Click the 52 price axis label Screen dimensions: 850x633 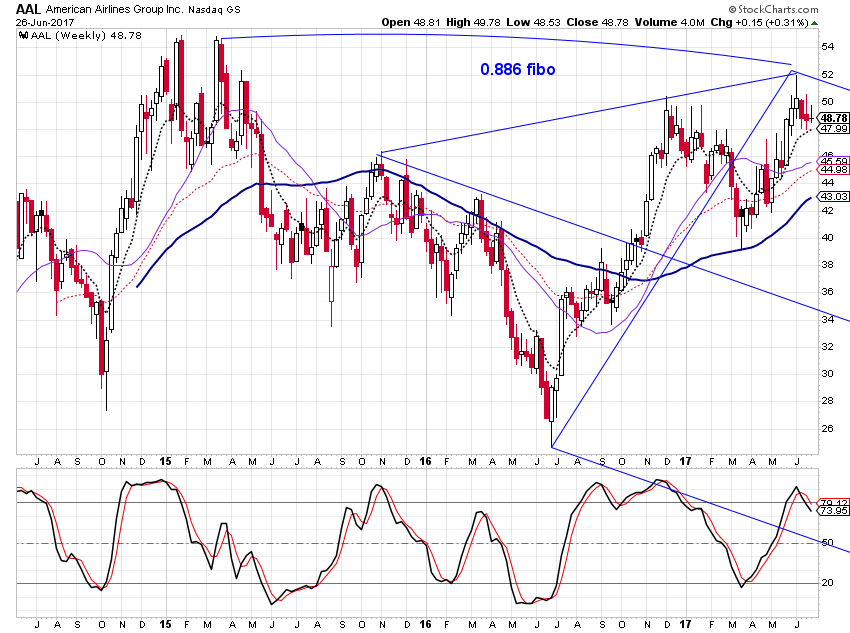pyautogui.click(x=827, y=74)
